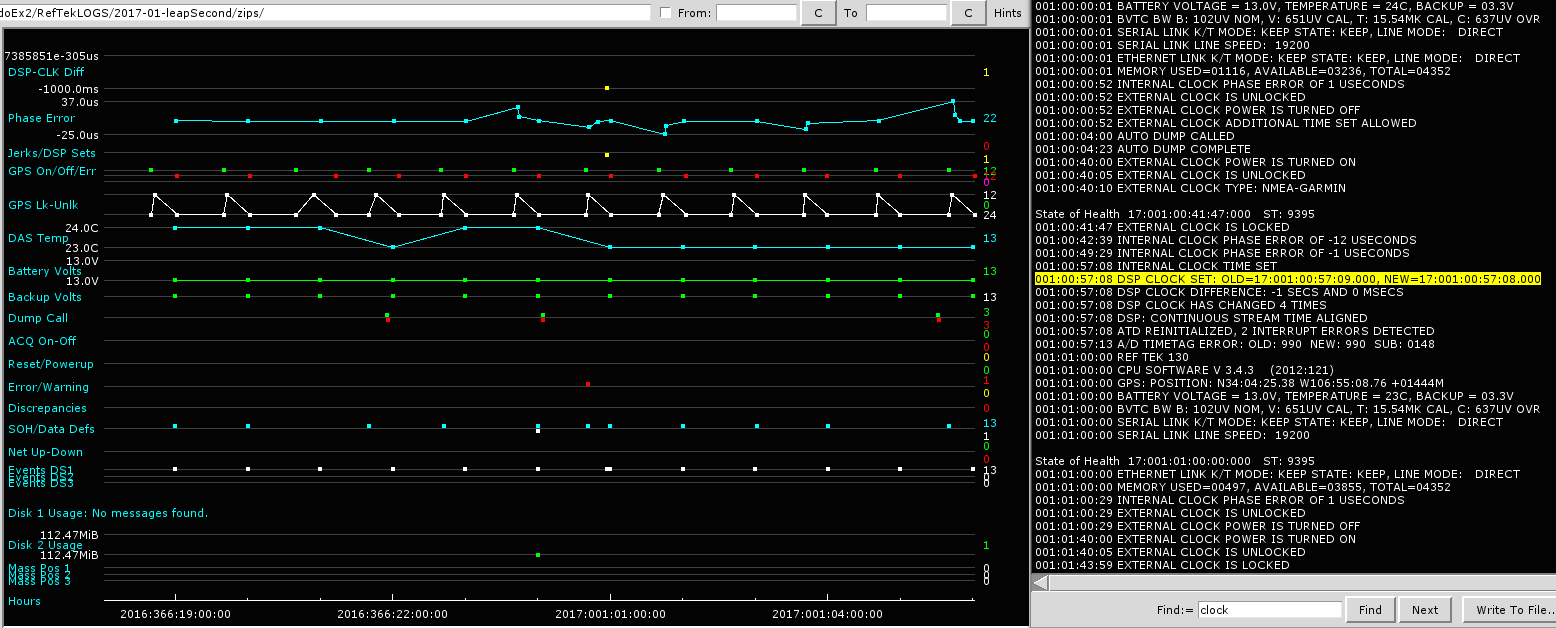Click the log panel's scroll left arrow

point(1040,583)
